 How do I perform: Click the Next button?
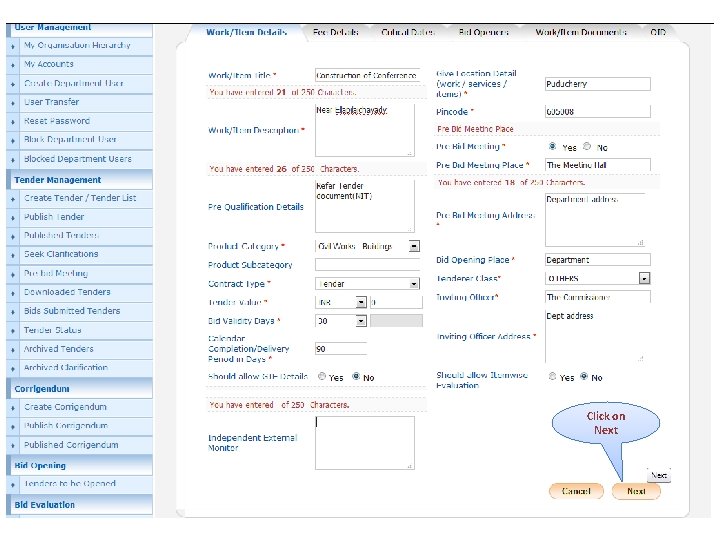click(x=636, y=491)
